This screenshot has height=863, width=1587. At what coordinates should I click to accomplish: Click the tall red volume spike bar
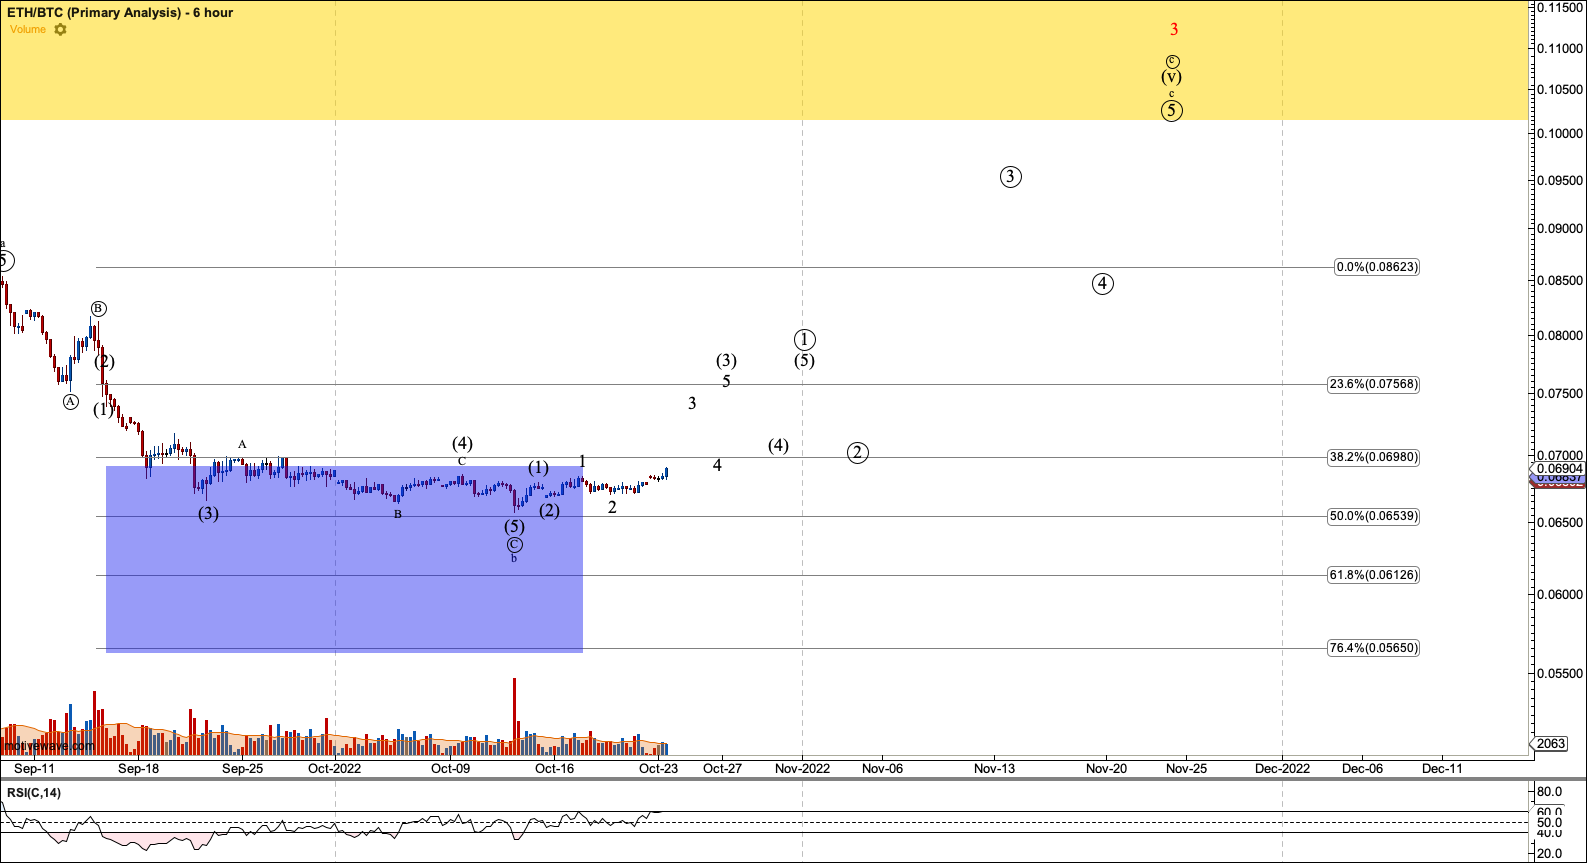coord(514,716)
